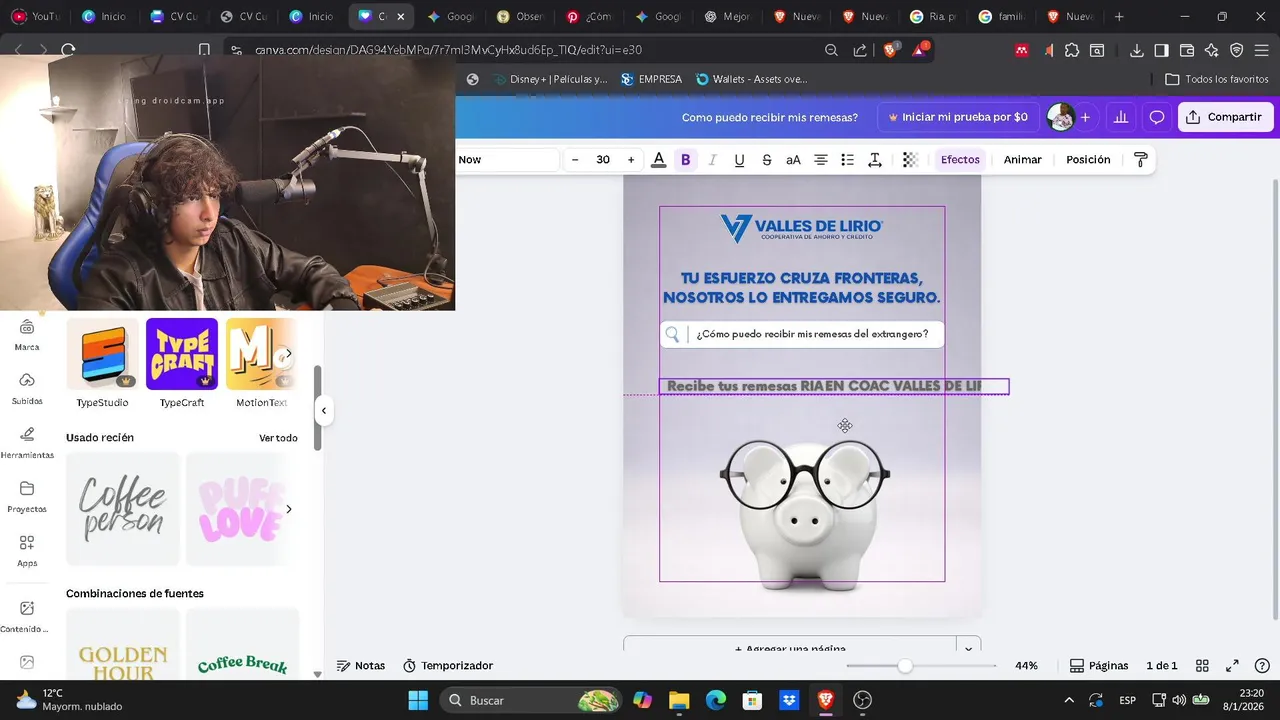
Task: Collapse the side panel with arrow handle
Action: pyautogui.click(x=323, y=411)
